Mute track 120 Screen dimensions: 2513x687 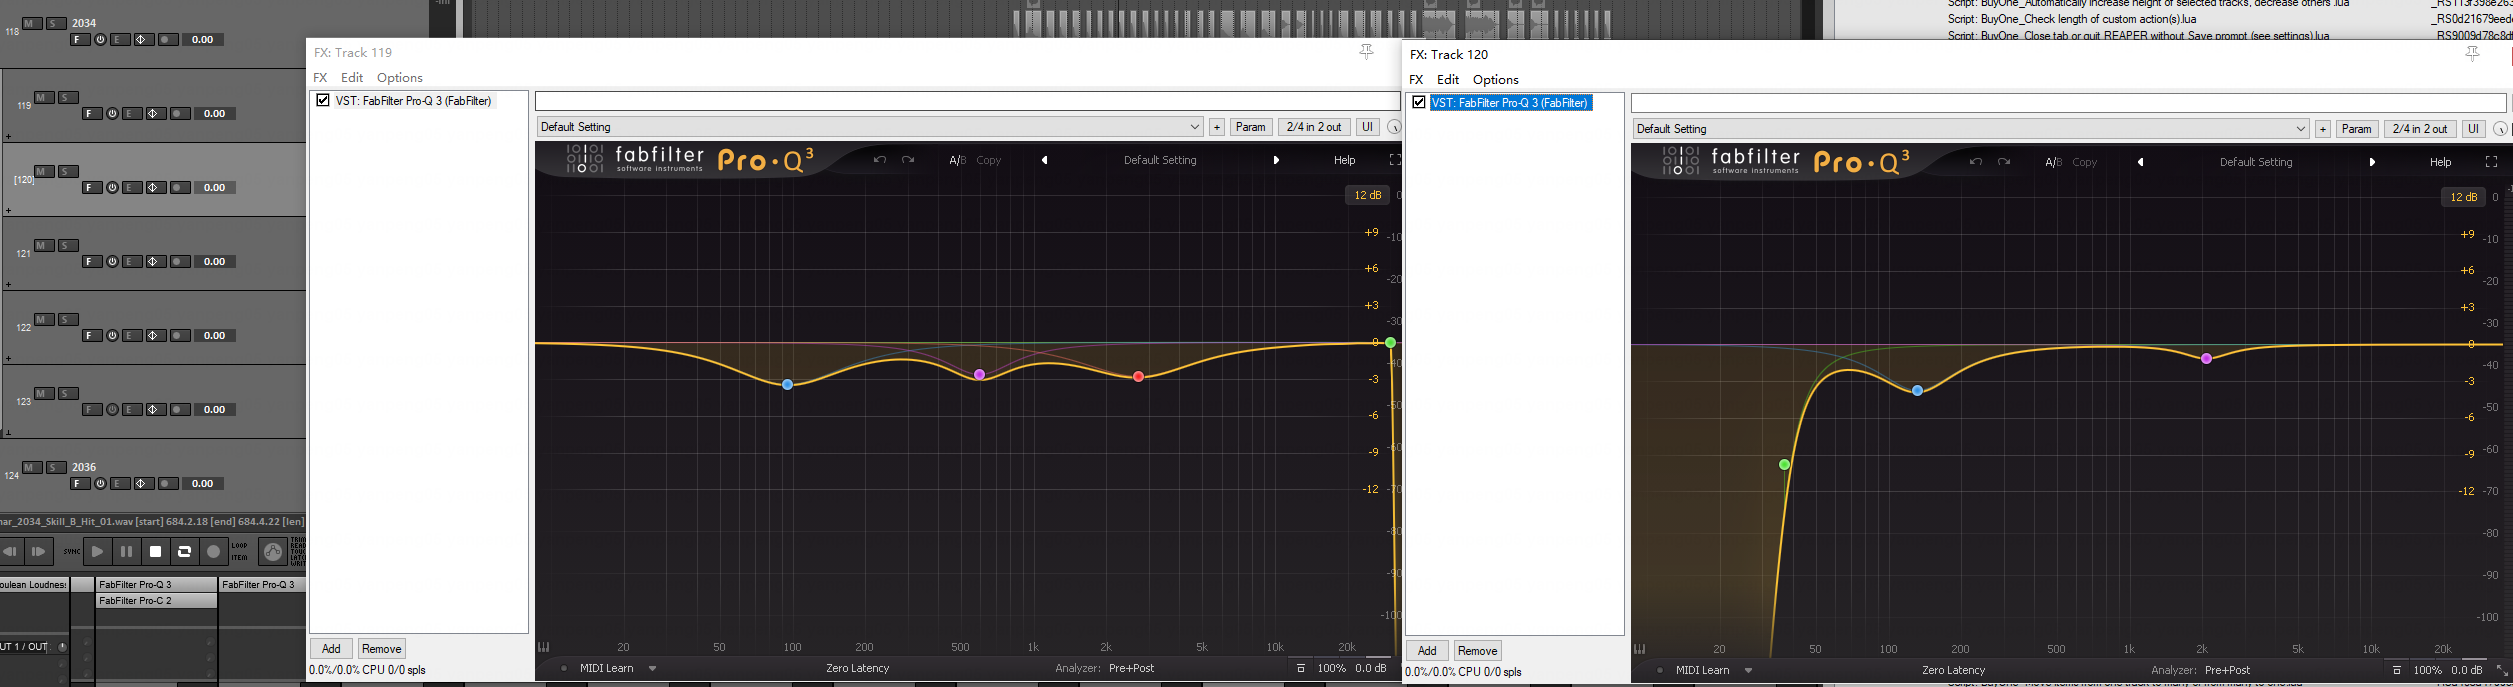(44, 171)
